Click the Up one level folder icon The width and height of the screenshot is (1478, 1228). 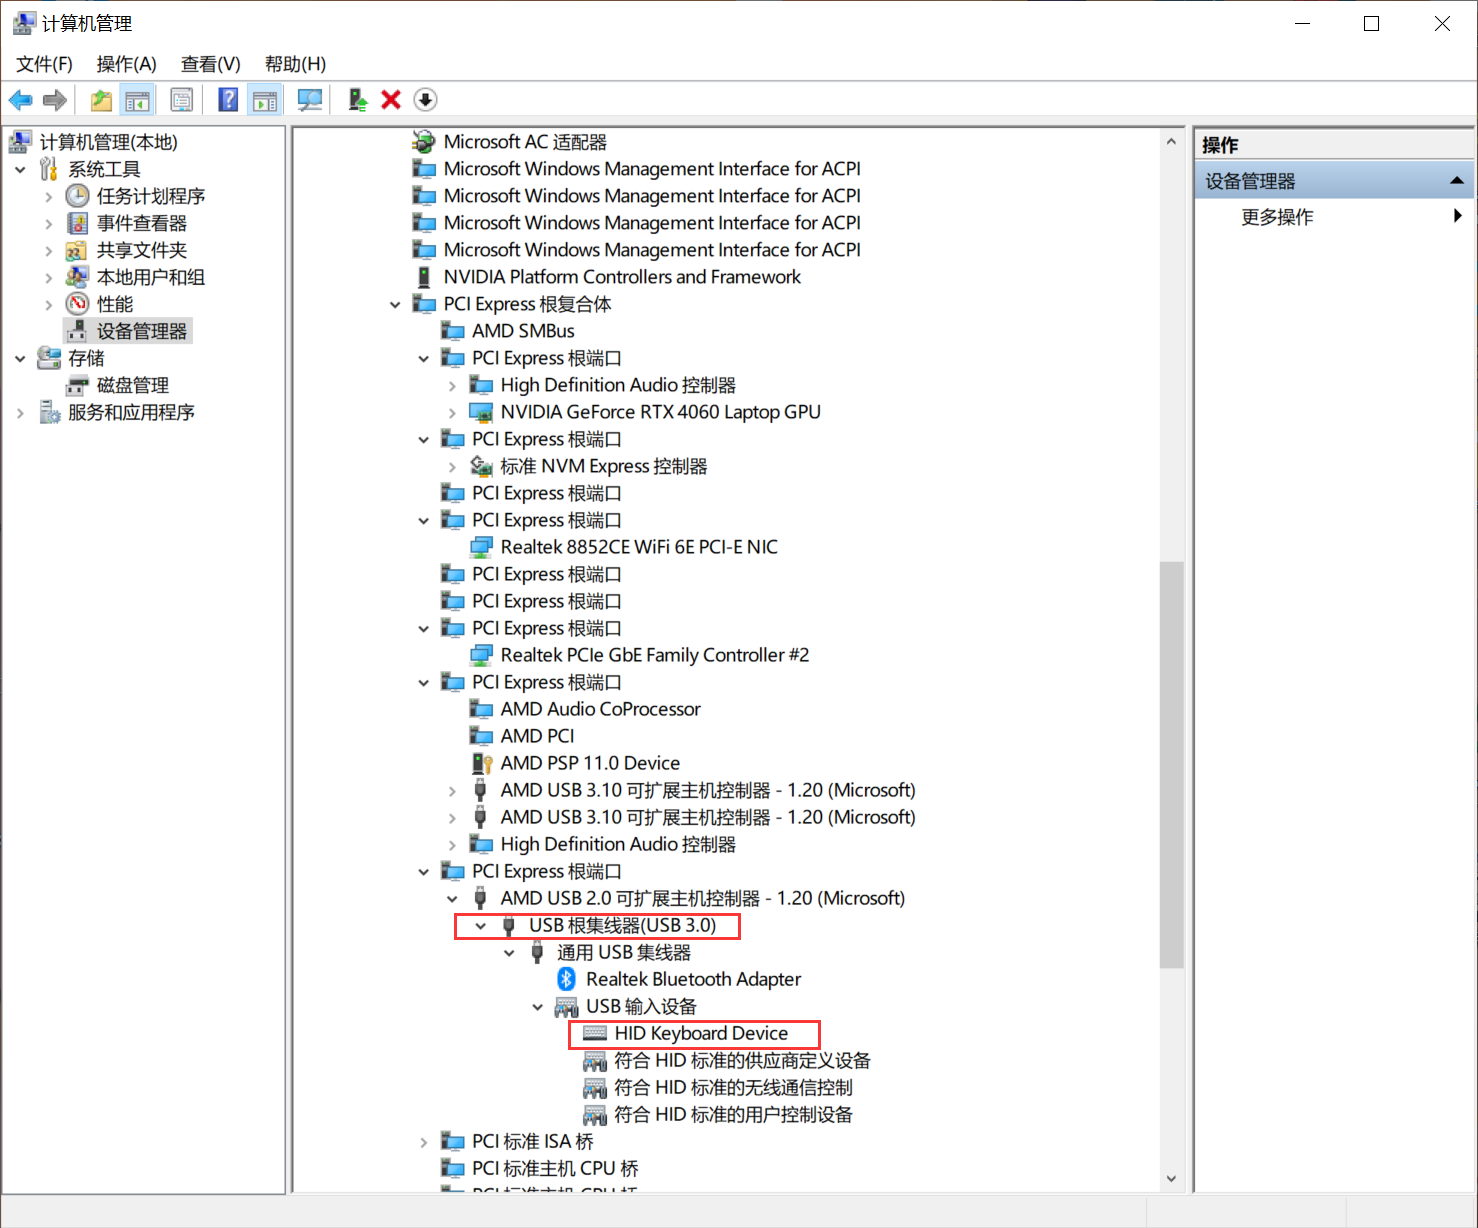(101, 100)
